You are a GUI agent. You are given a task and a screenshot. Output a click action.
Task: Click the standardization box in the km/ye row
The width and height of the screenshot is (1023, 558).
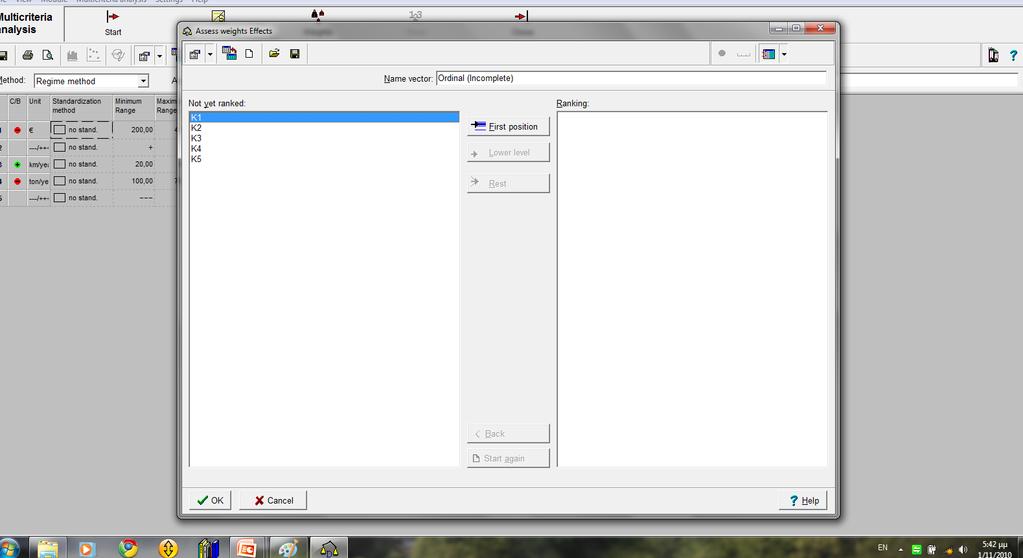[x=59, y=164]
